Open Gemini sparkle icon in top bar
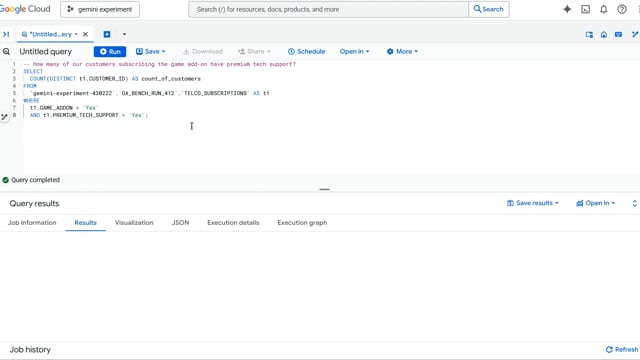This screenshot has height=360, width=640. click(x=567, y=9)
